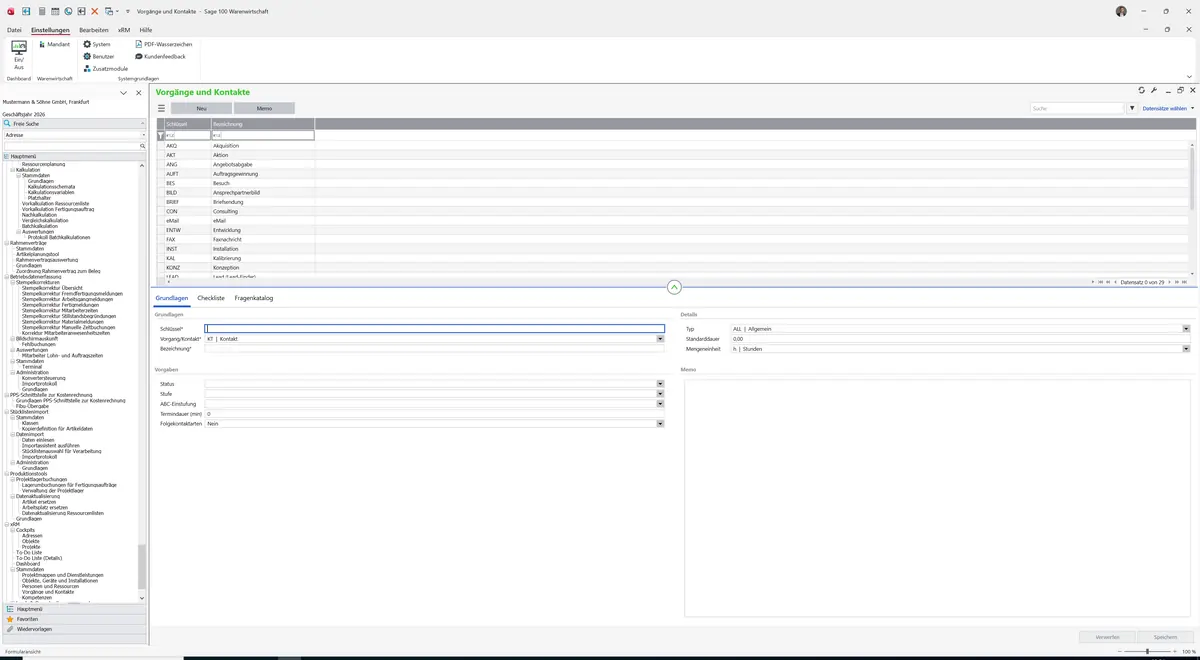Click into the Suche field
This screenshot has height=660, width=1200.
[1078, 108]
